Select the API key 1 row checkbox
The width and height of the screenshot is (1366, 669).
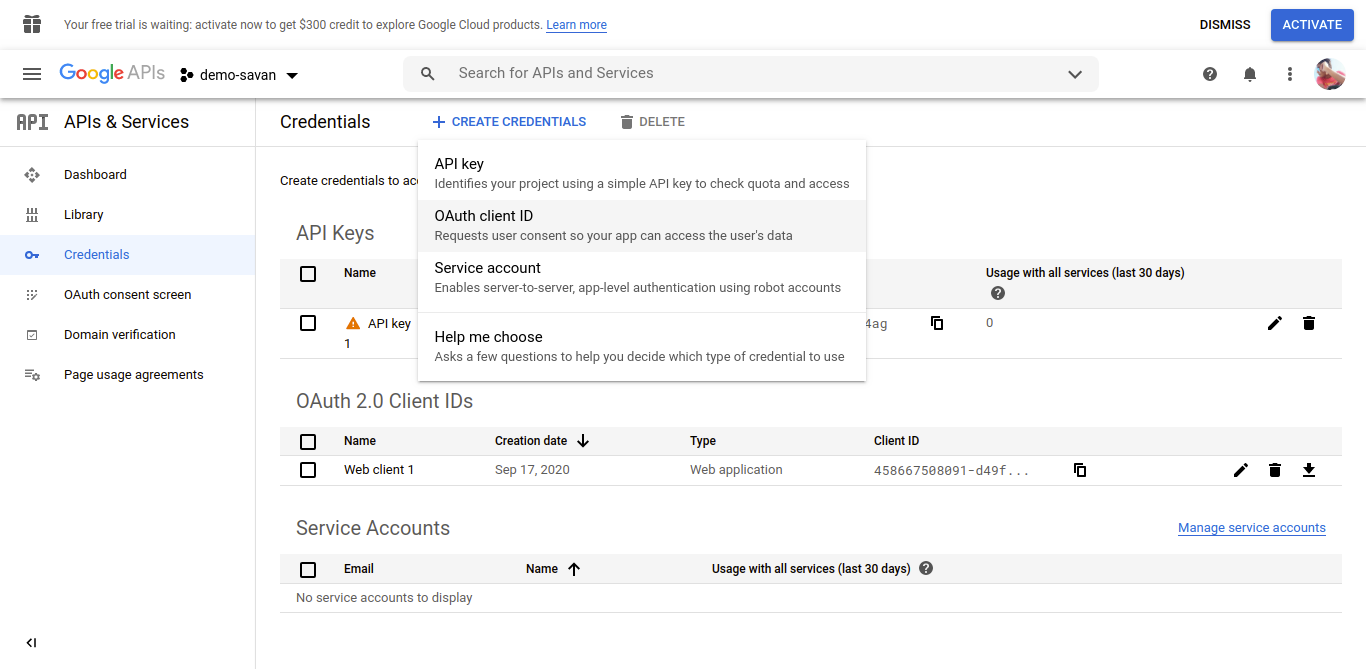[308, 322]
